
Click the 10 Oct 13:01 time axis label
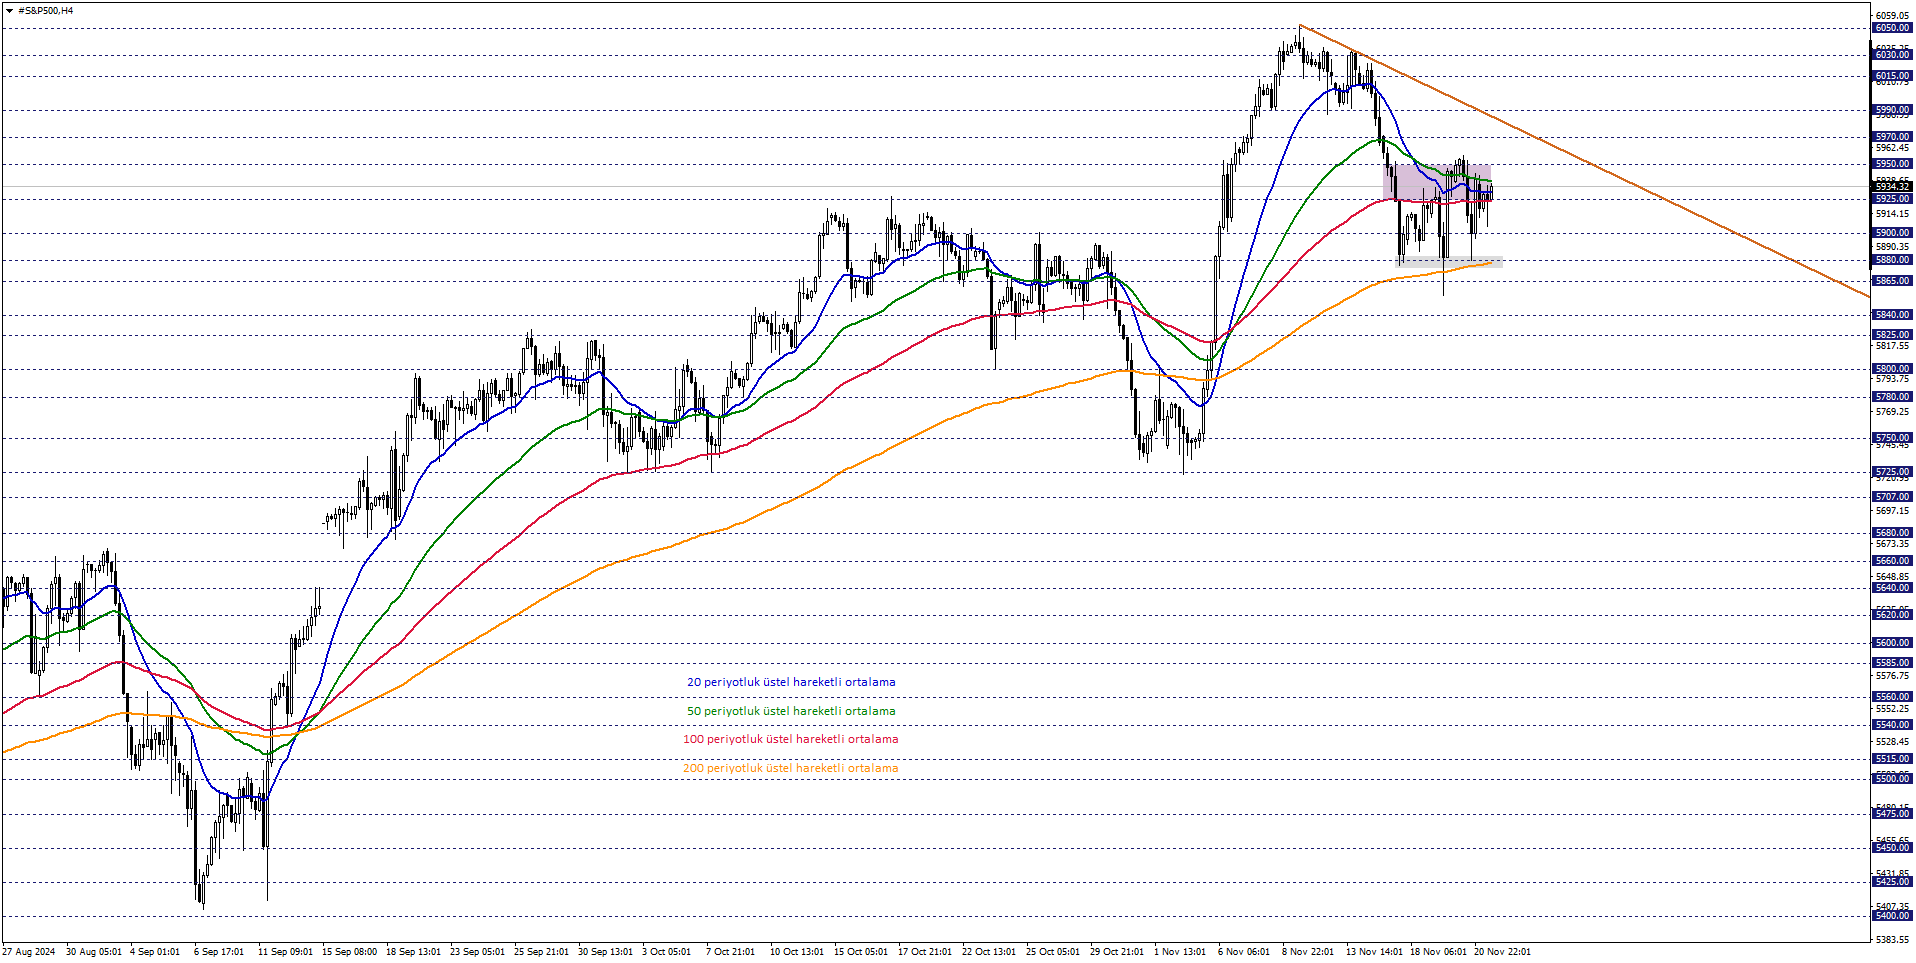click(x=797, y=952)
